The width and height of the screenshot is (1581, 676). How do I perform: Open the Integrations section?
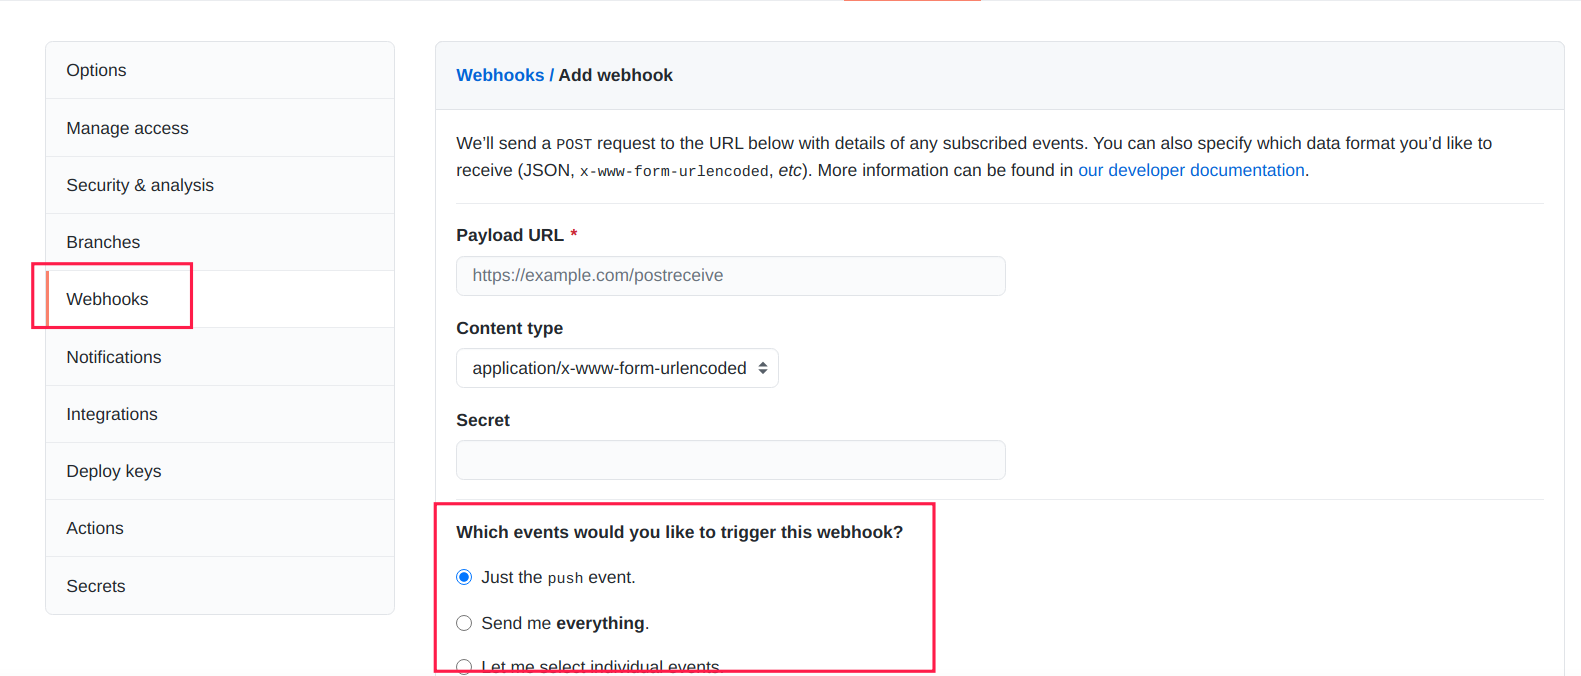111,413
